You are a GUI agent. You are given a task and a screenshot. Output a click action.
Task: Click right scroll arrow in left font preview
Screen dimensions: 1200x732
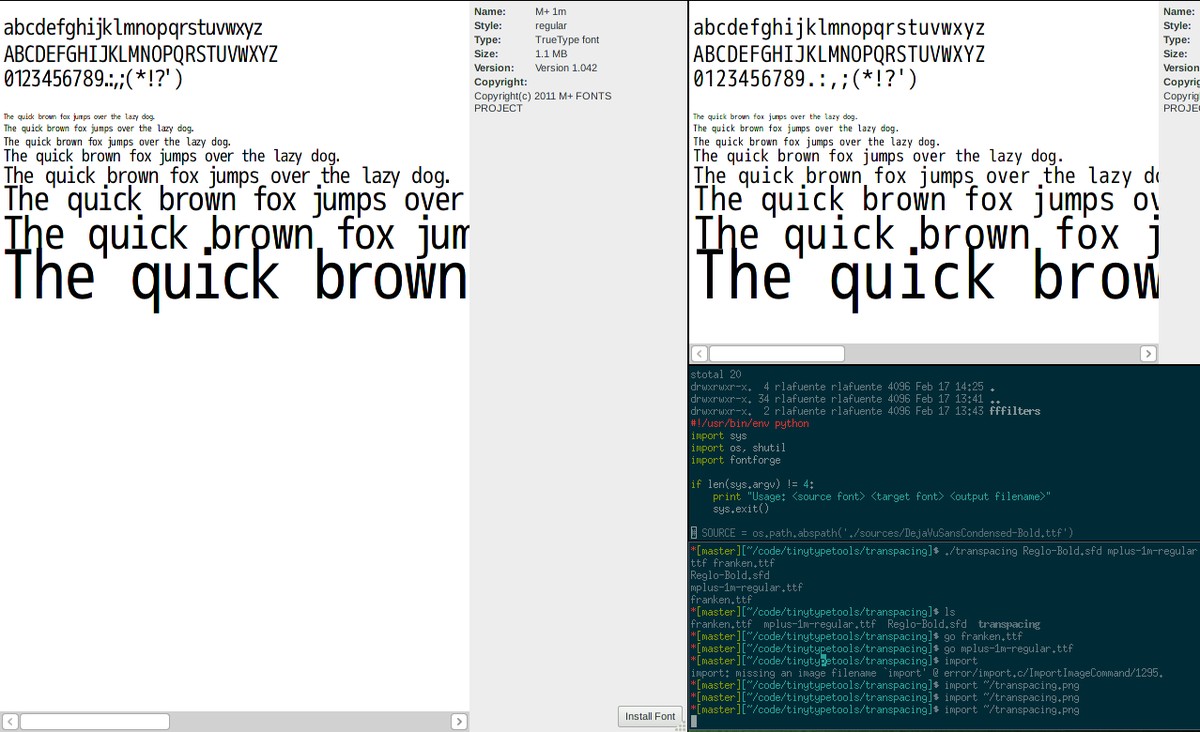pyautogui.click(x=459, y=721)
